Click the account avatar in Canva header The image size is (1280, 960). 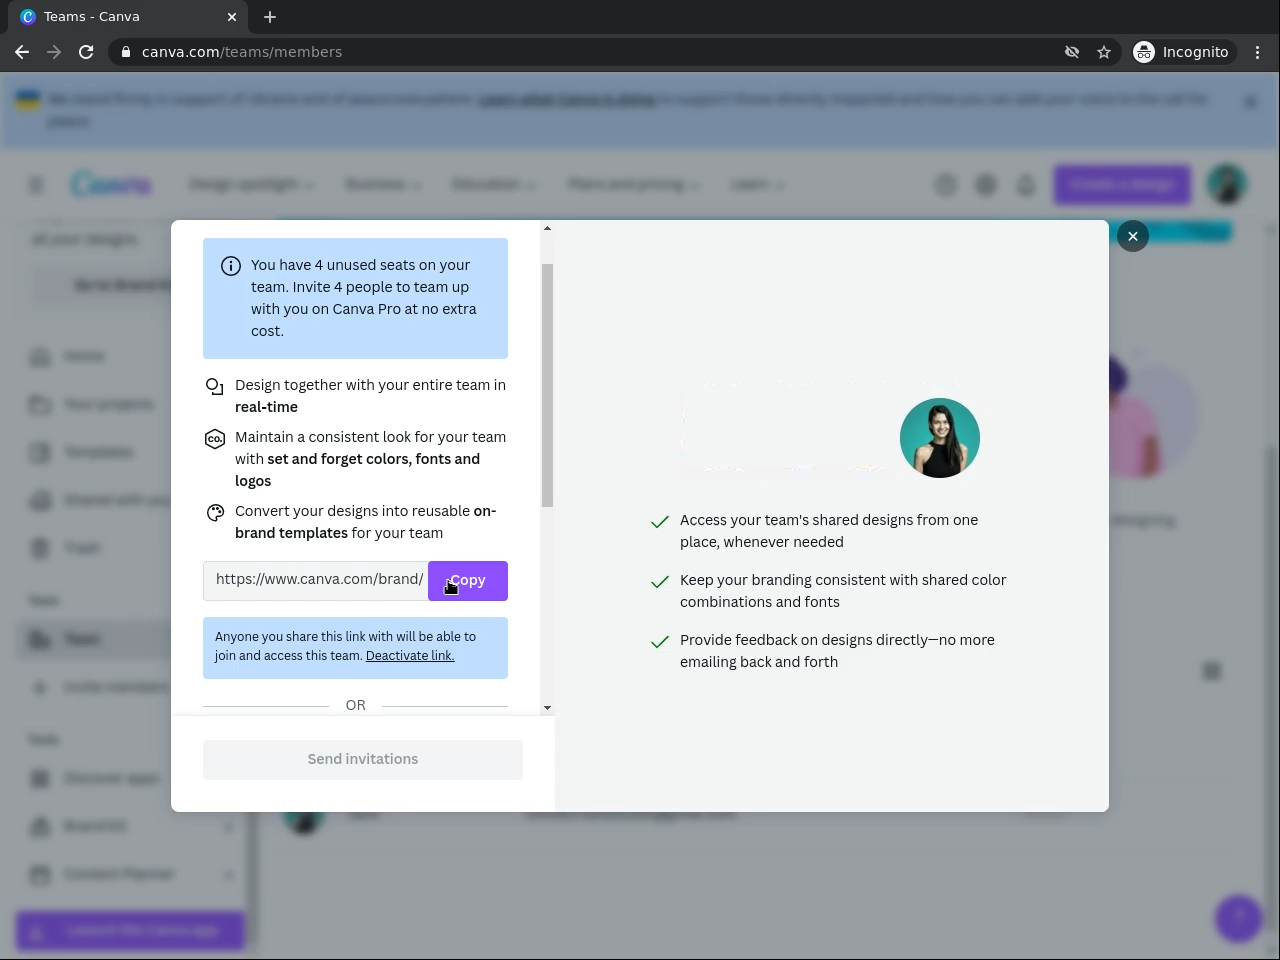[1226, 184]
